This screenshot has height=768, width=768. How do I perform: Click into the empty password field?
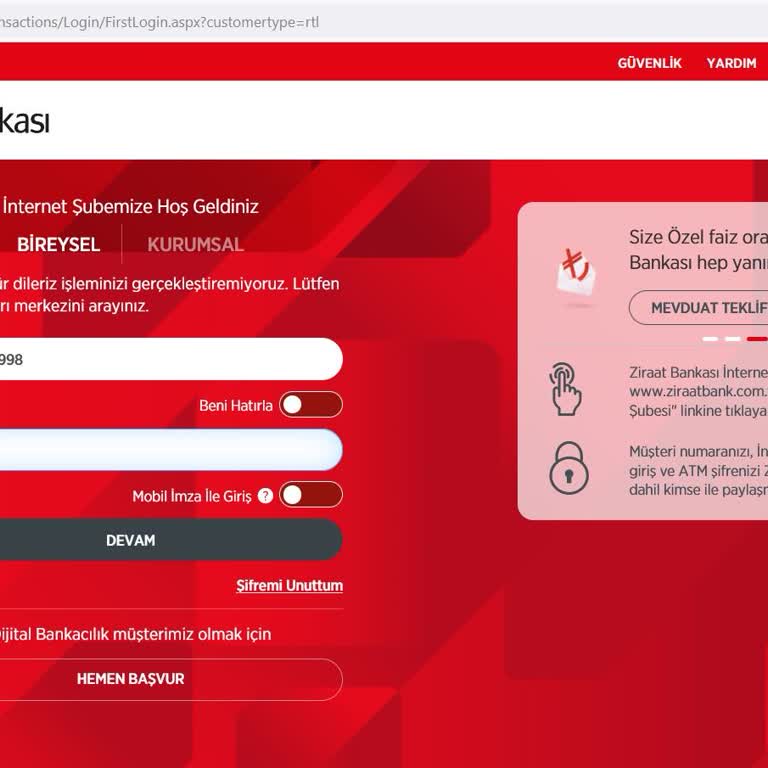tap(171, 450)
